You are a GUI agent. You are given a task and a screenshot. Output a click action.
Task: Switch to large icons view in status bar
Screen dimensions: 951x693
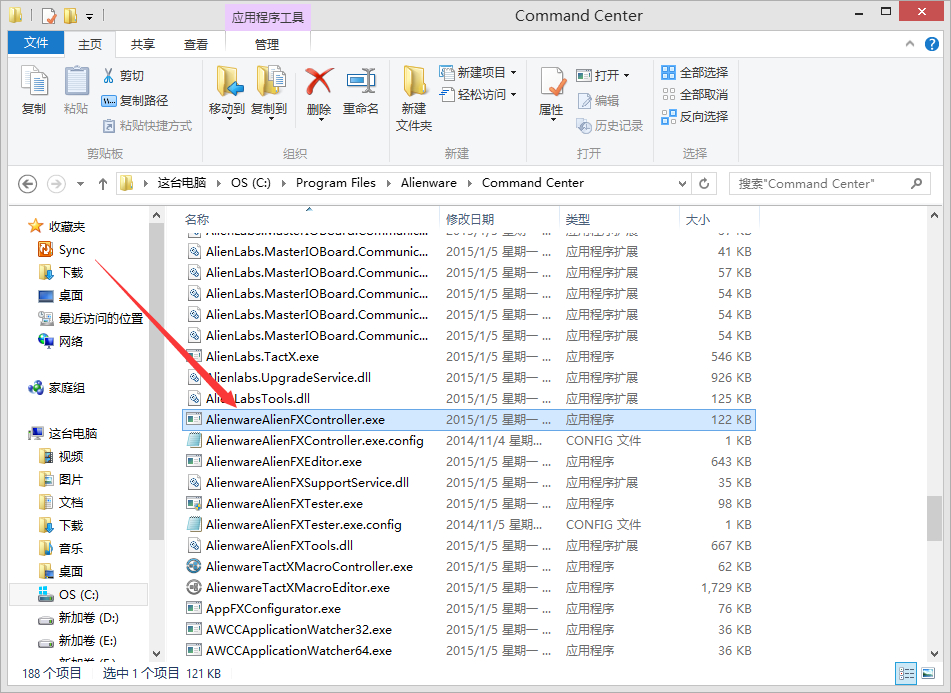928,673
